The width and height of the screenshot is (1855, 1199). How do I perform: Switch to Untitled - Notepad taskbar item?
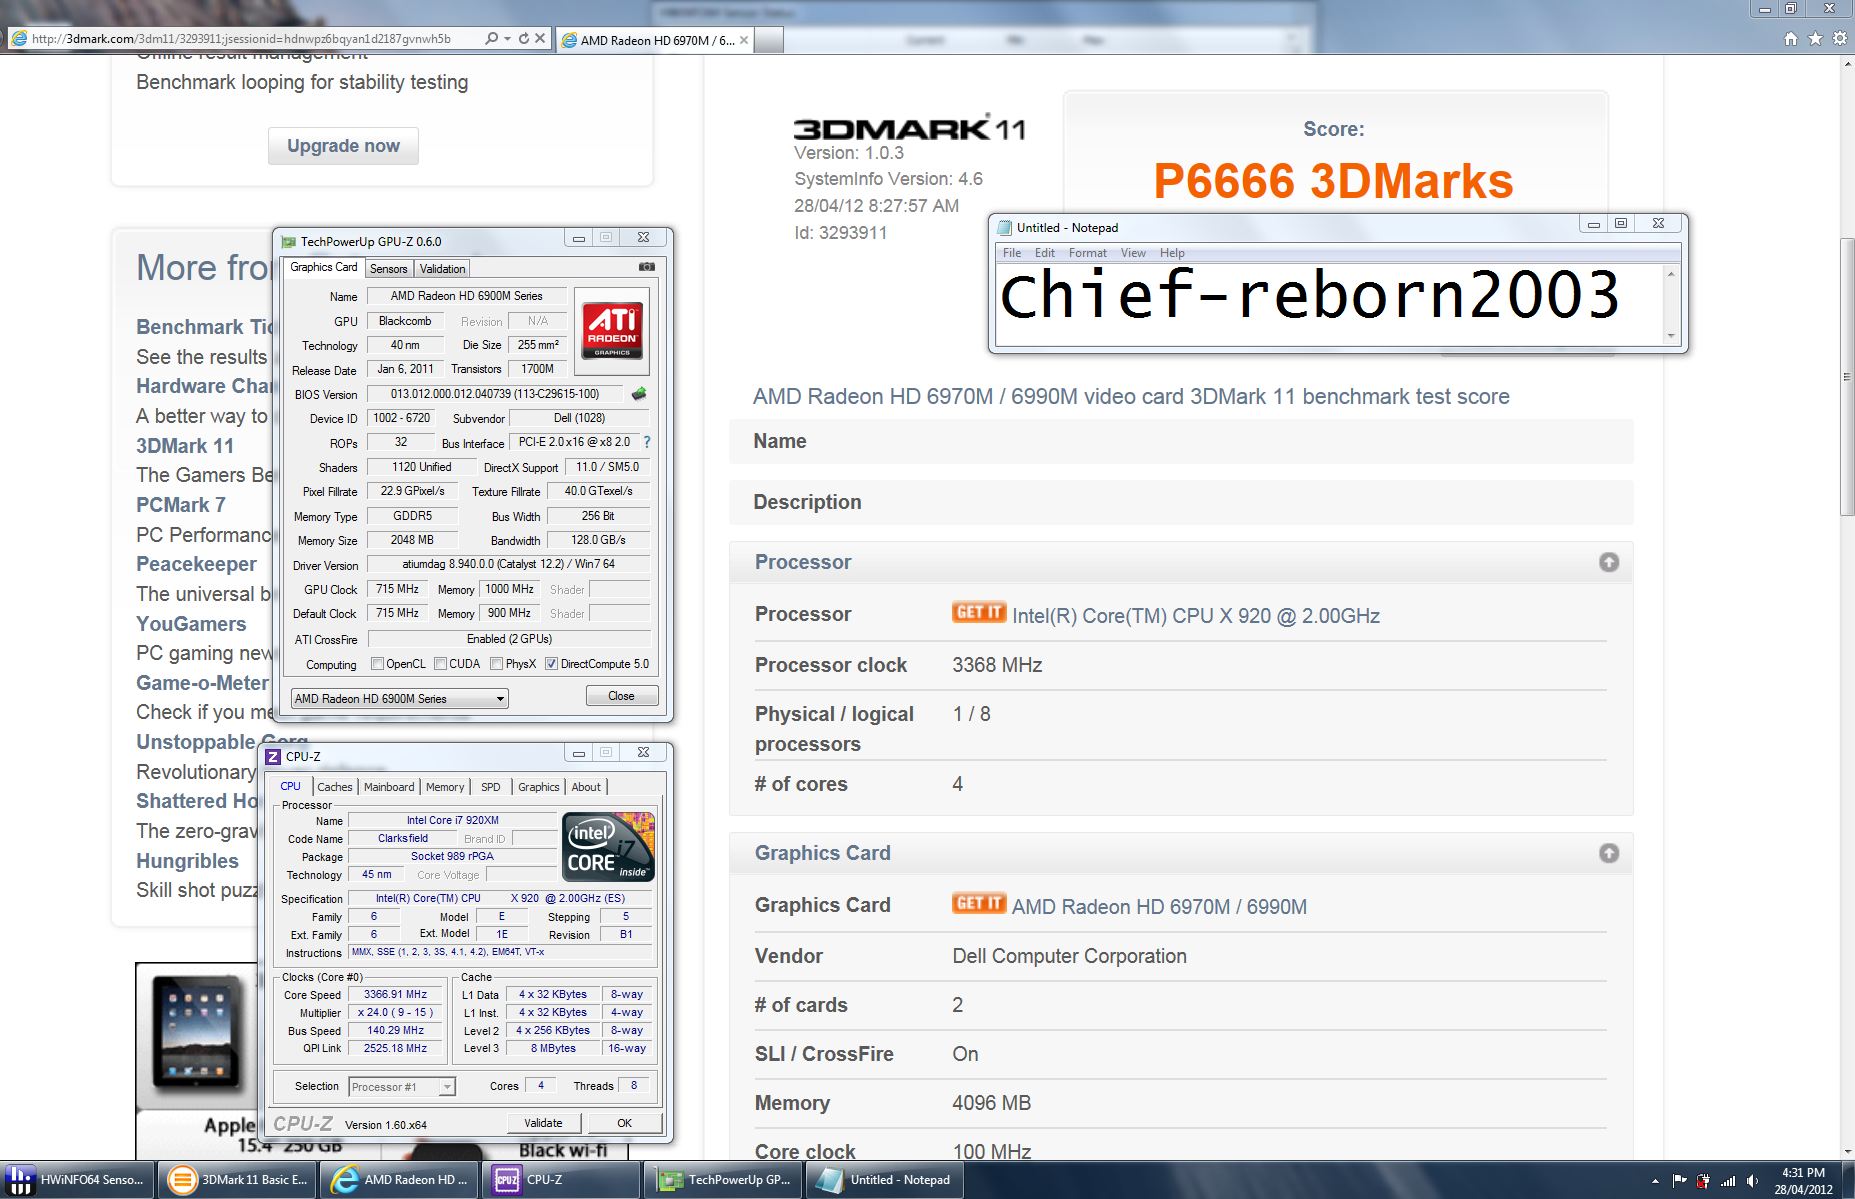886,1180
